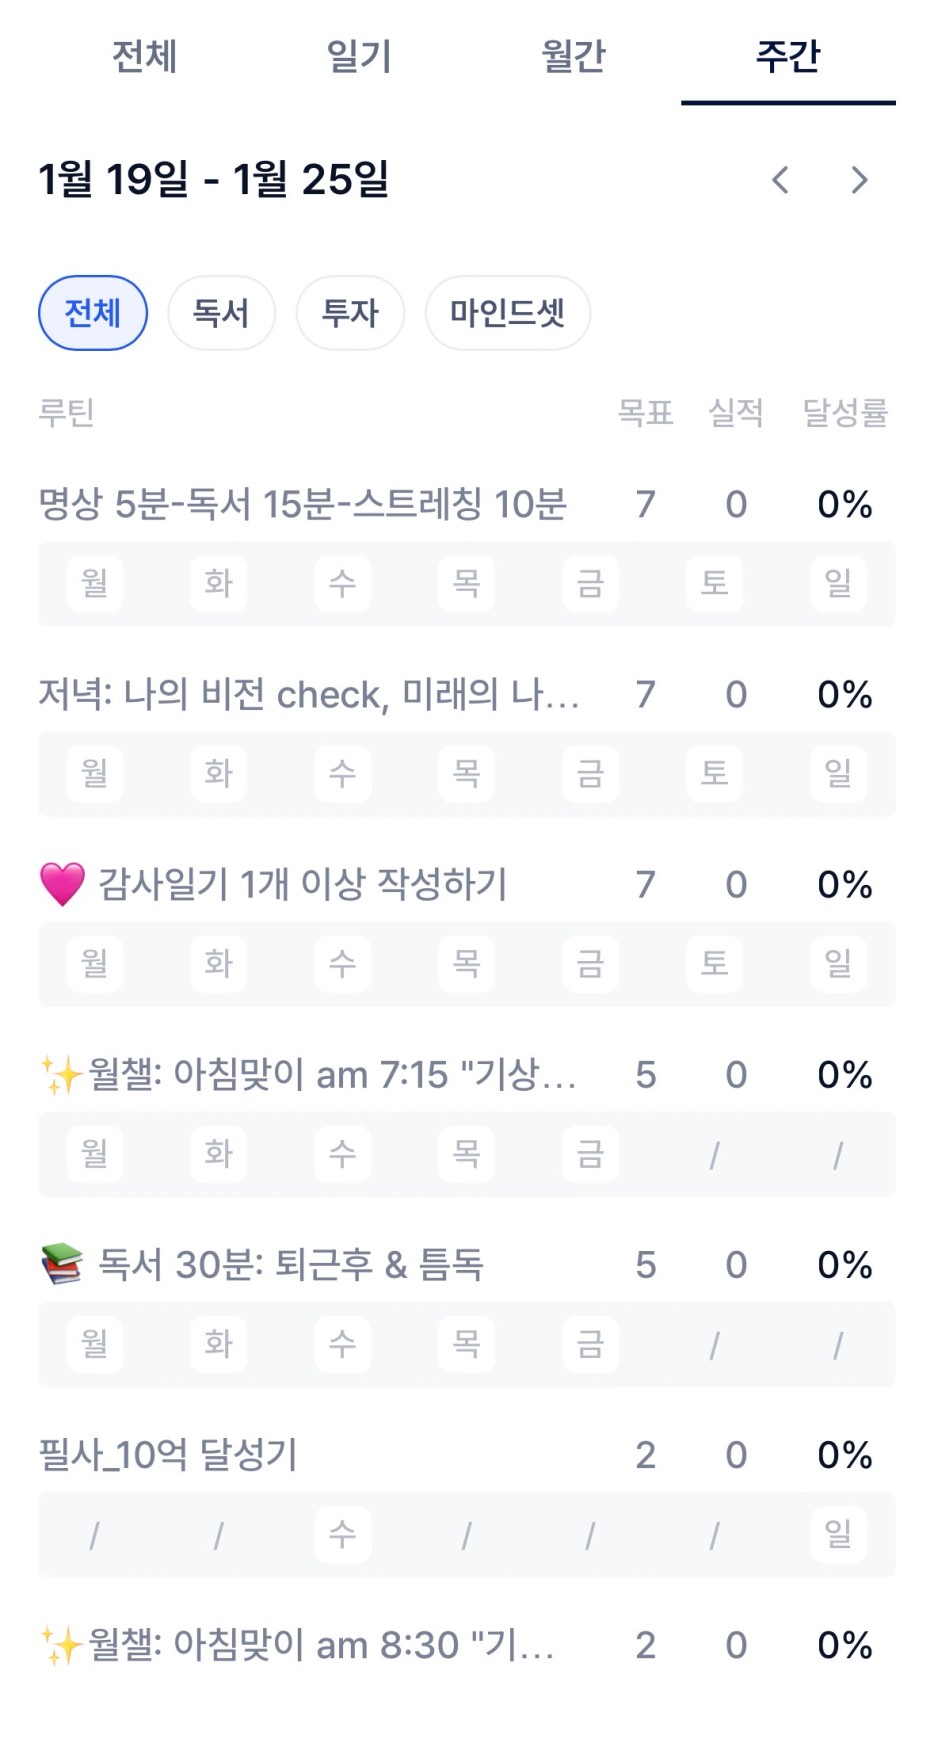Tap sparkle icon beside am 7:15 routine
Screen dimensions: 934x1762
pos(60,1075)
